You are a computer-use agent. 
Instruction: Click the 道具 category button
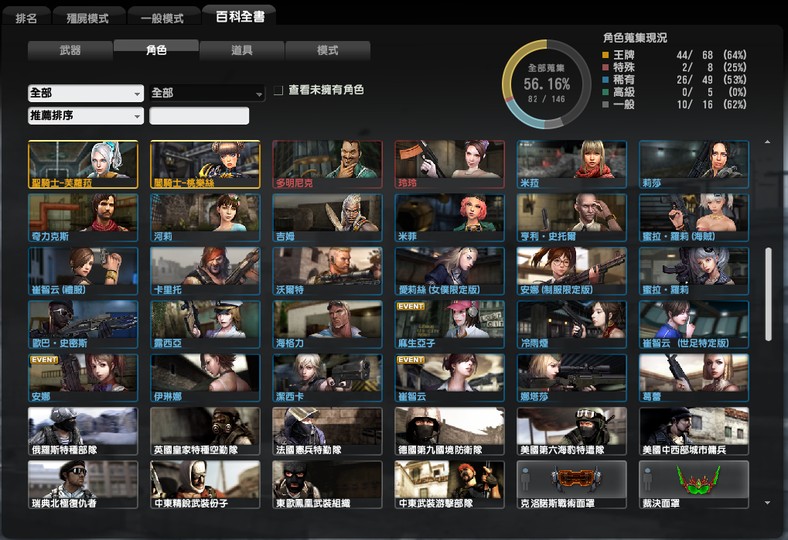tap(242, 51)
